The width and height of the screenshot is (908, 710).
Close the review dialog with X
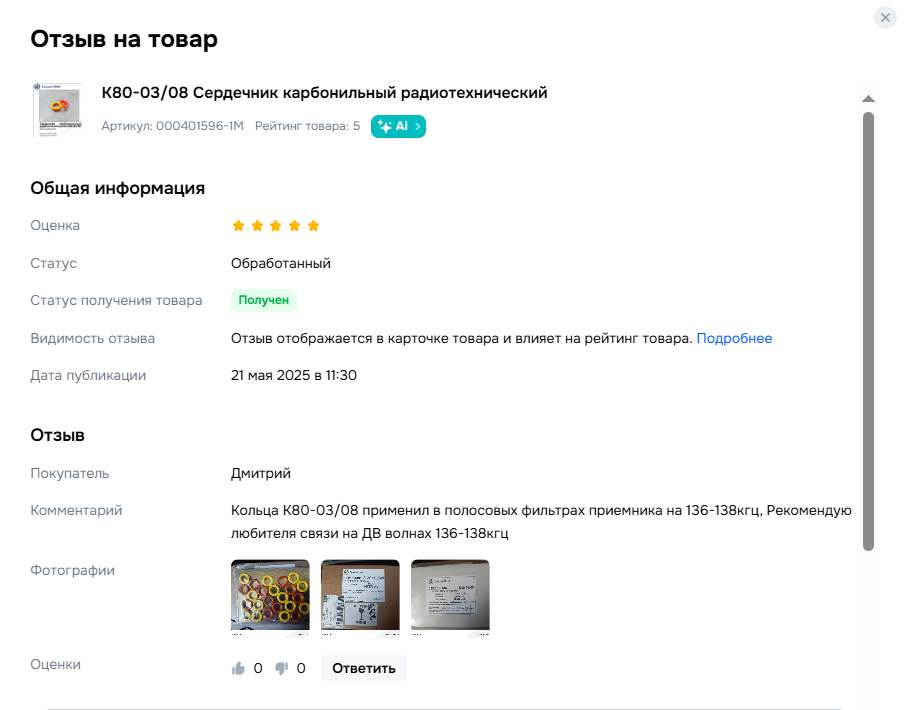click(885, 17)
